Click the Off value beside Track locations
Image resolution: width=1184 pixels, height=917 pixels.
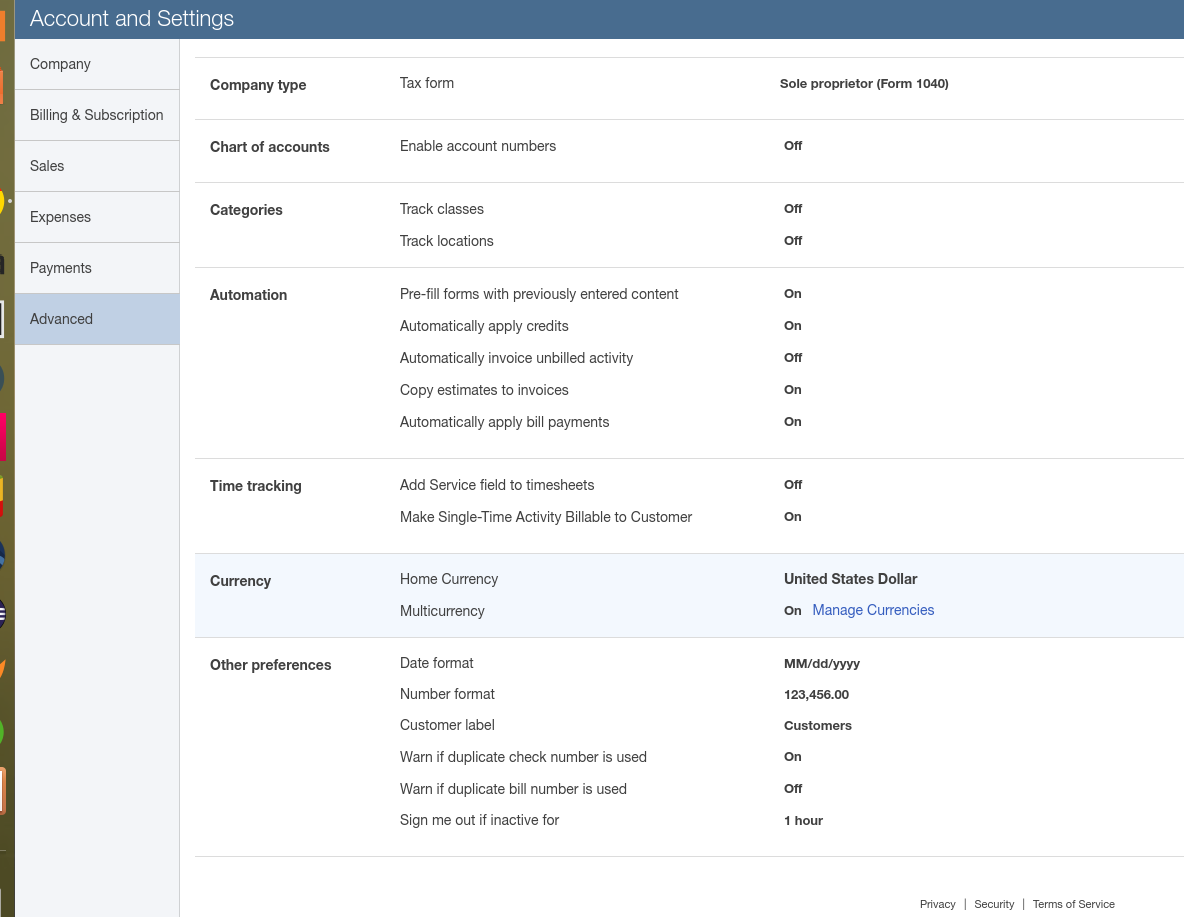[x=793, y=241]
